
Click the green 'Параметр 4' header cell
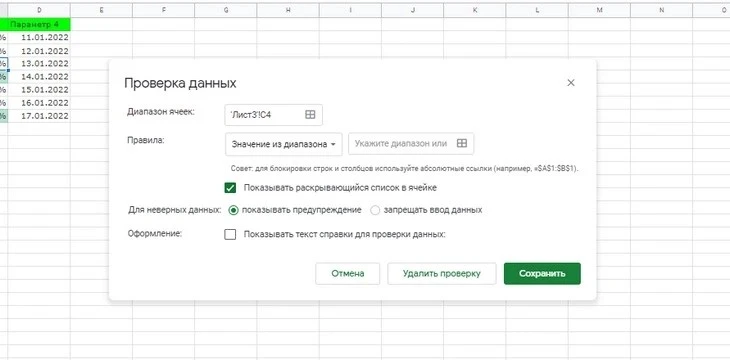click(39, 24)
